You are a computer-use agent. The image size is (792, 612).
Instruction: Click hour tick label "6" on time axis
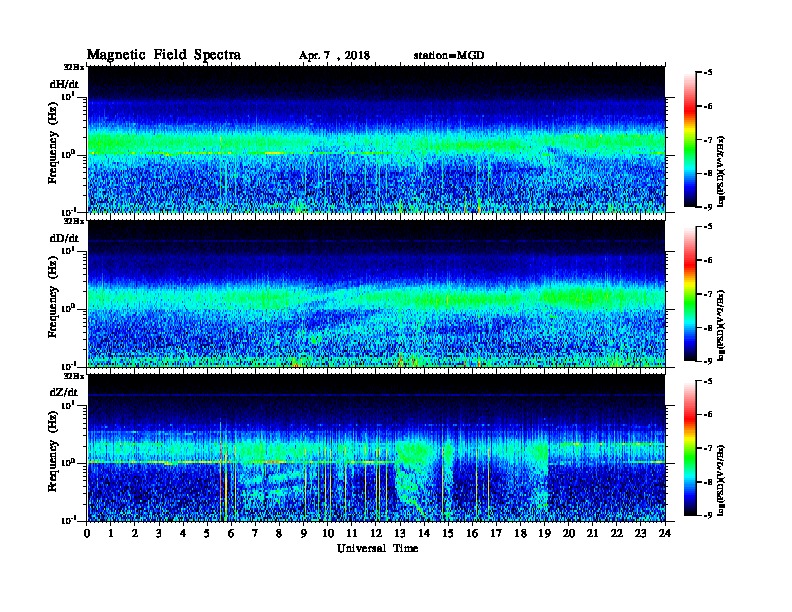pos(231,533)
